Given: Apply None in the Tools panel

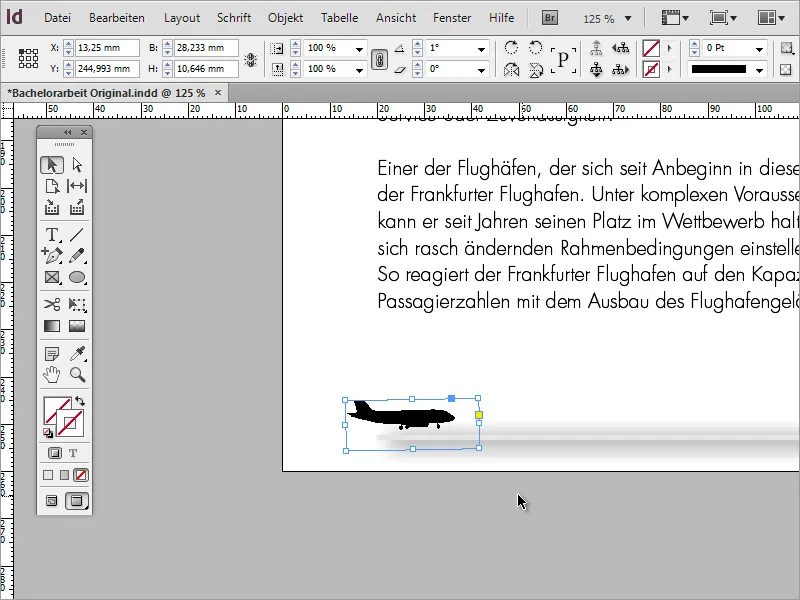Looking at the screenshot, I should (80, 475).
